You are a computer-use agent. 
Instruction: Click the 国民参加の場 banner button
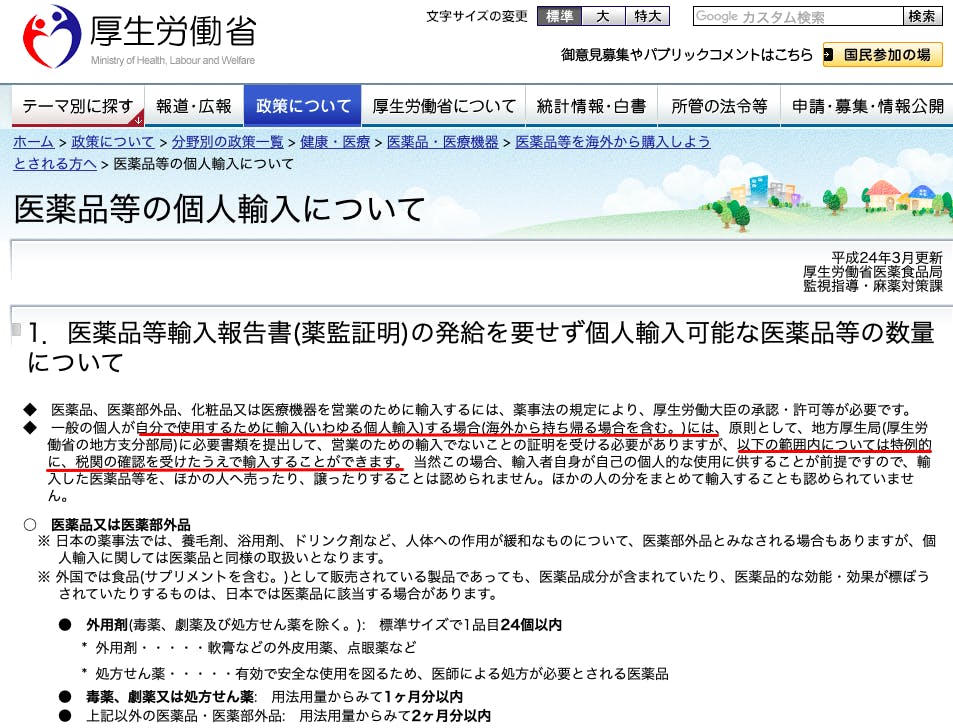pyautogui.click(x=882, y=55)
